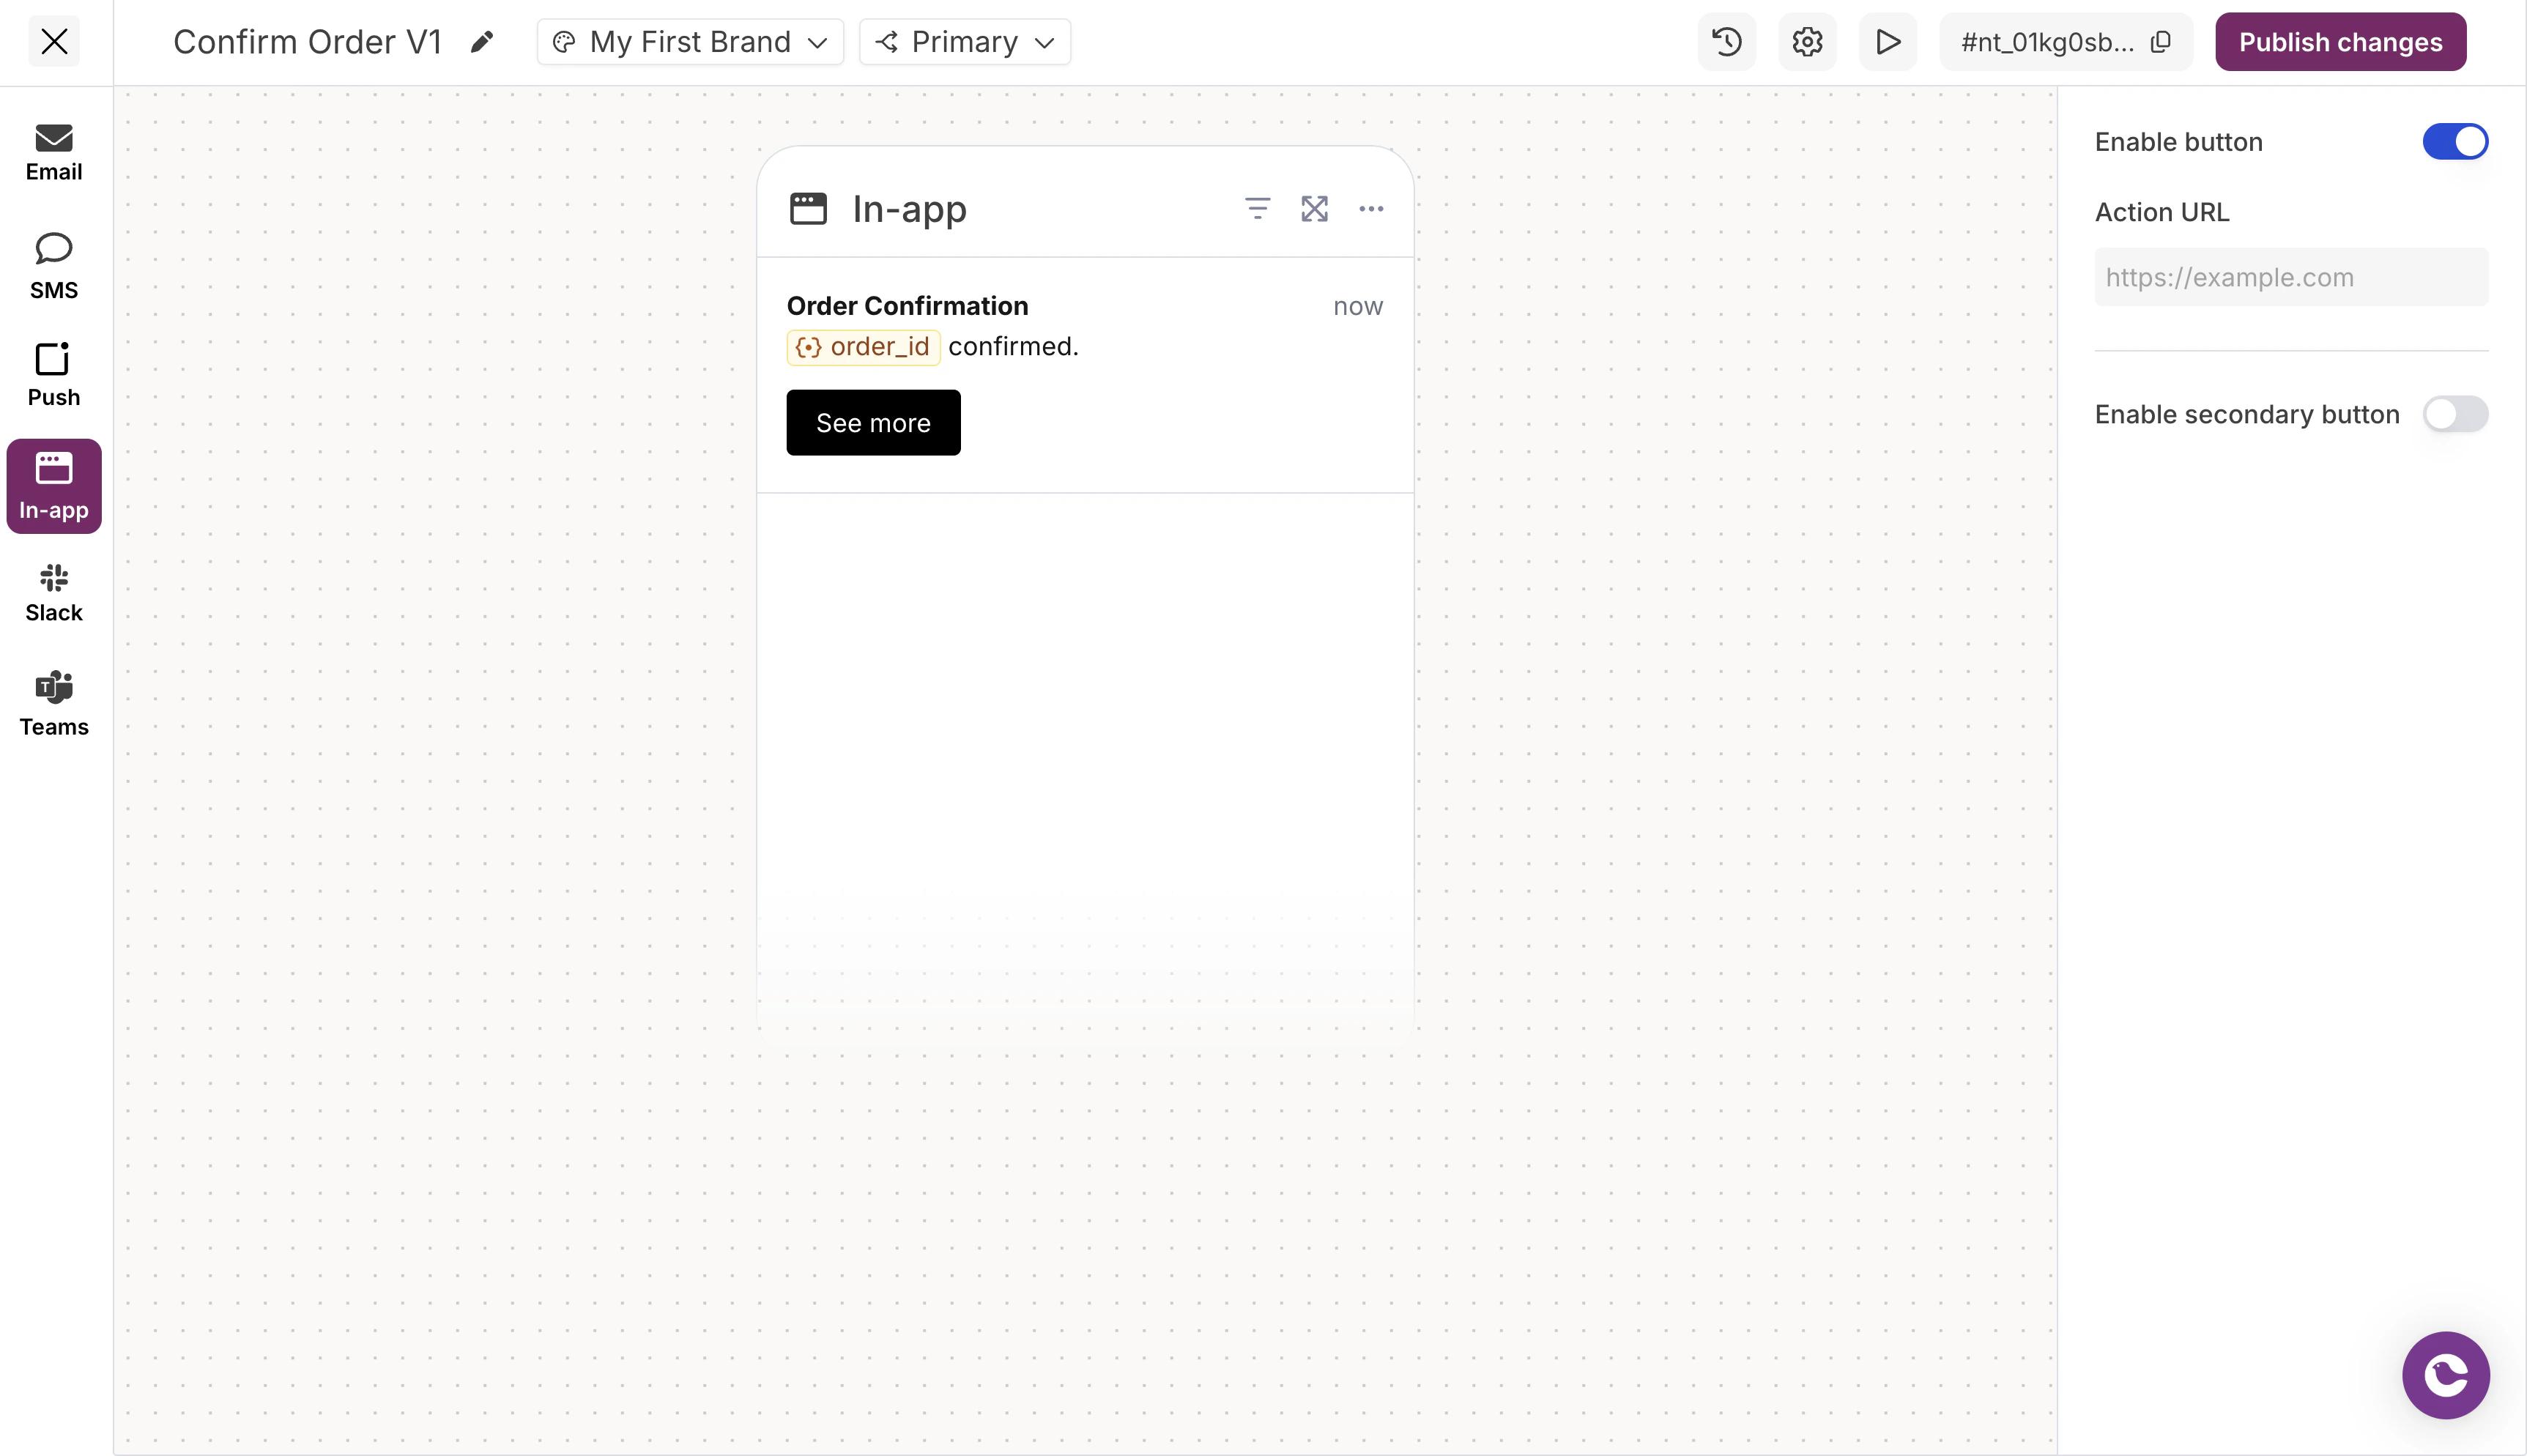Open the Slack channel template
This screenshot has height=1456, width=2527.
tap(53, 590)
